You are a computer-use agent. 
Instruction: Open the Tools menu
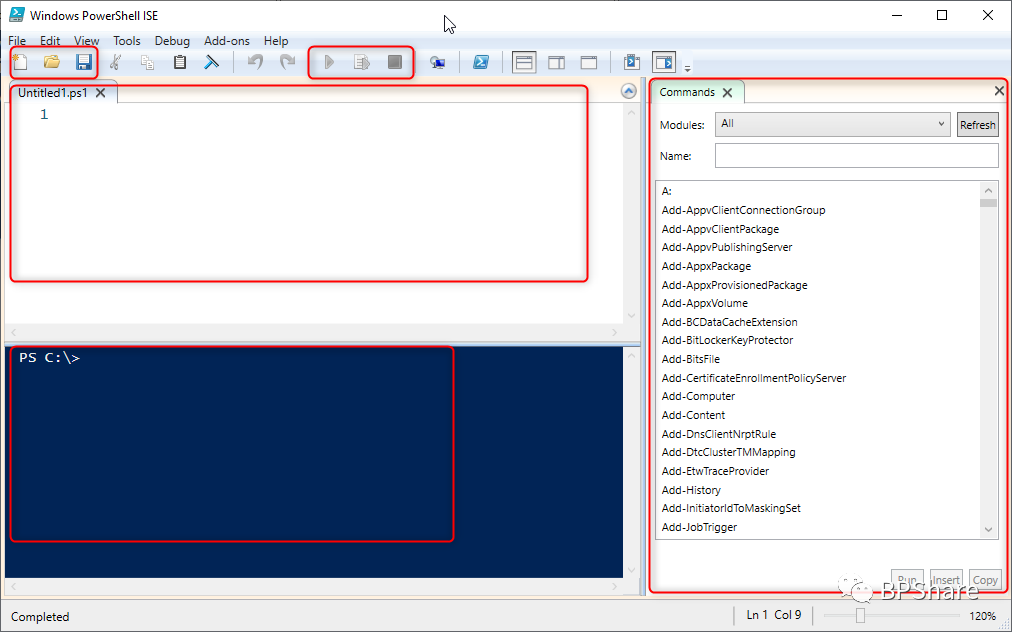click(126, 41)
